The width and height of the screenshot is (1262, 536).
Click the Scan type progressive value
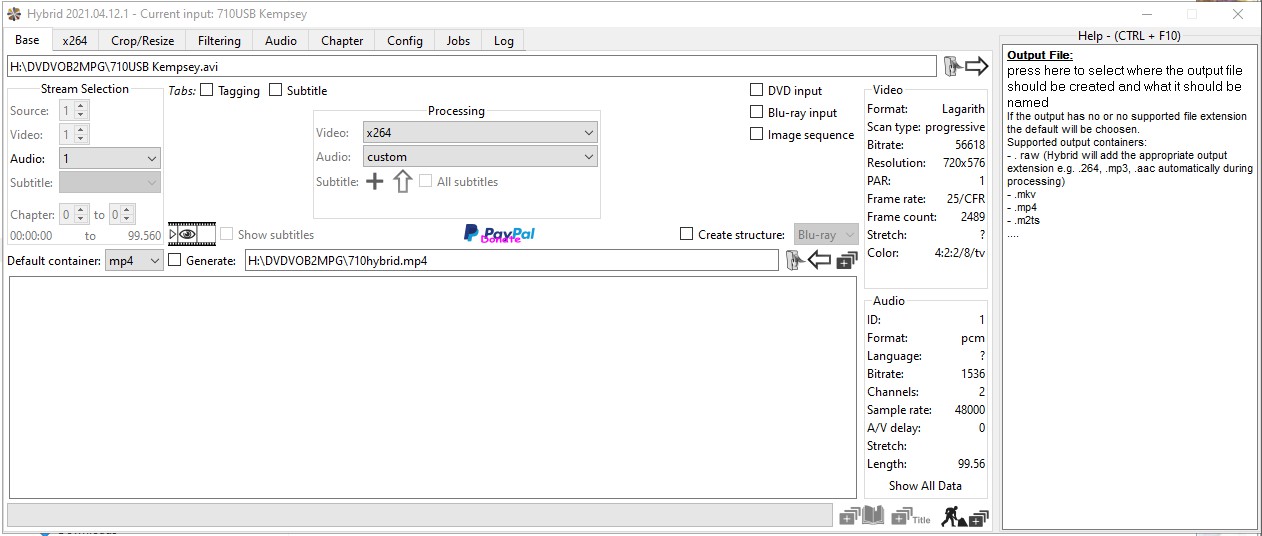coord(955,127)
